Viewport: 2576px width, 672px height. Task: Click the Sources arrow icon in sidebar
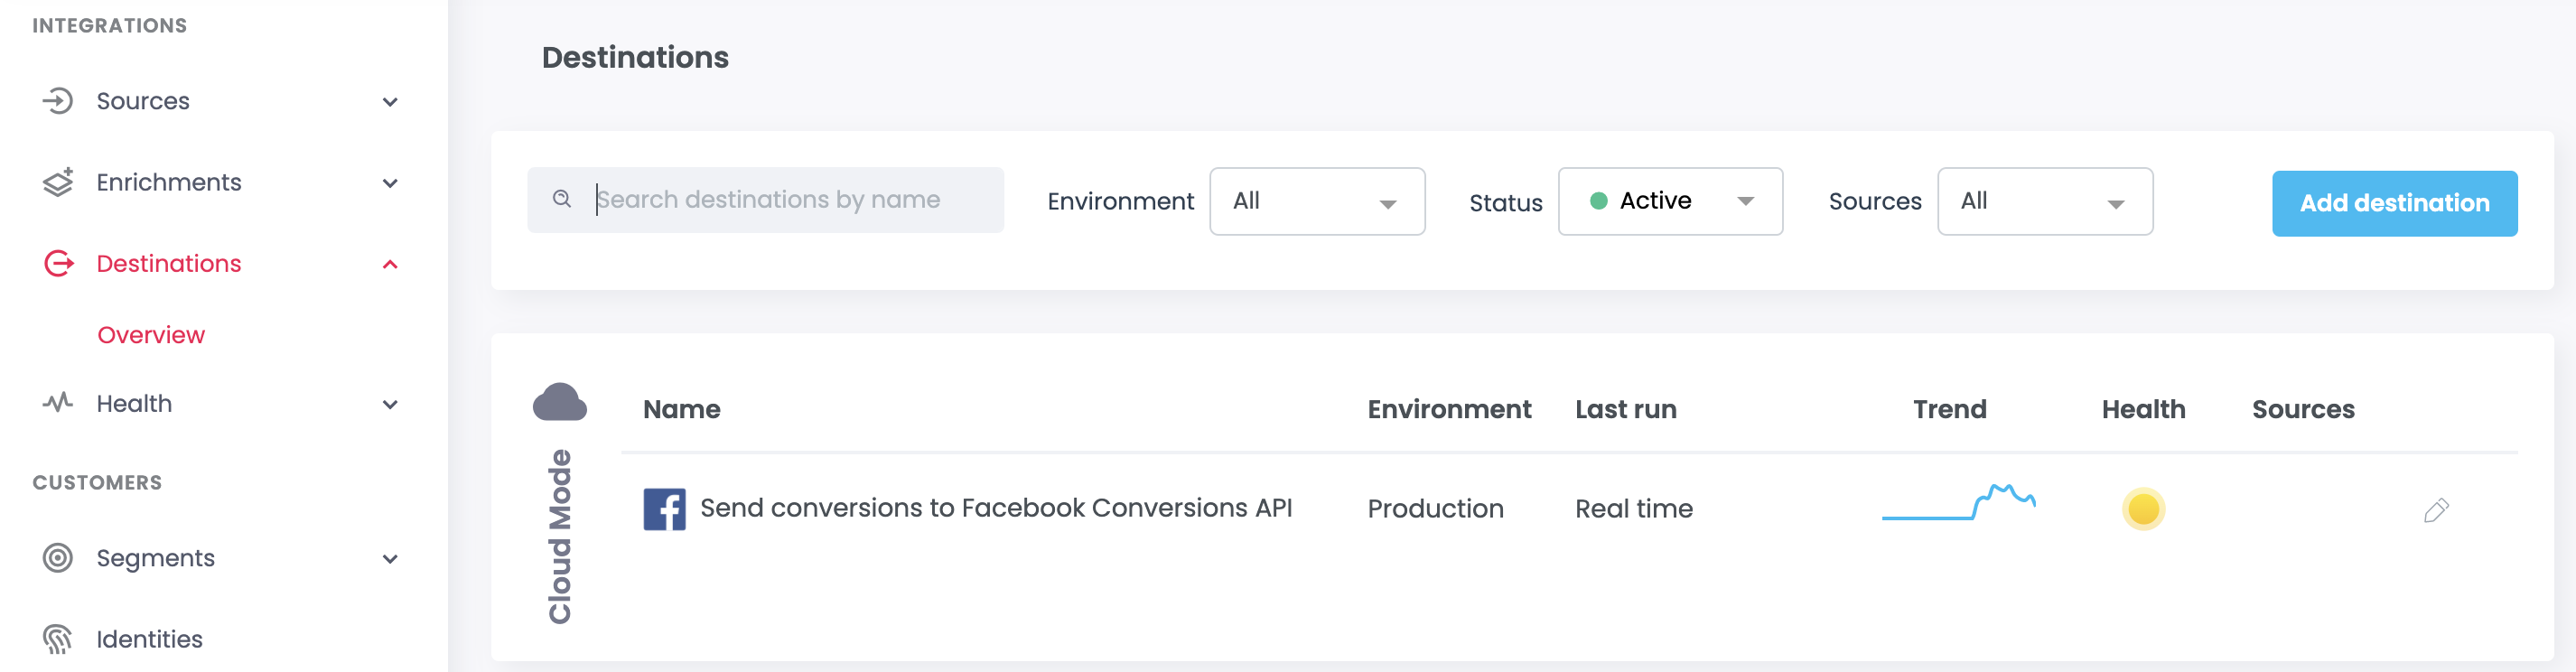click(x=58, y=101)
